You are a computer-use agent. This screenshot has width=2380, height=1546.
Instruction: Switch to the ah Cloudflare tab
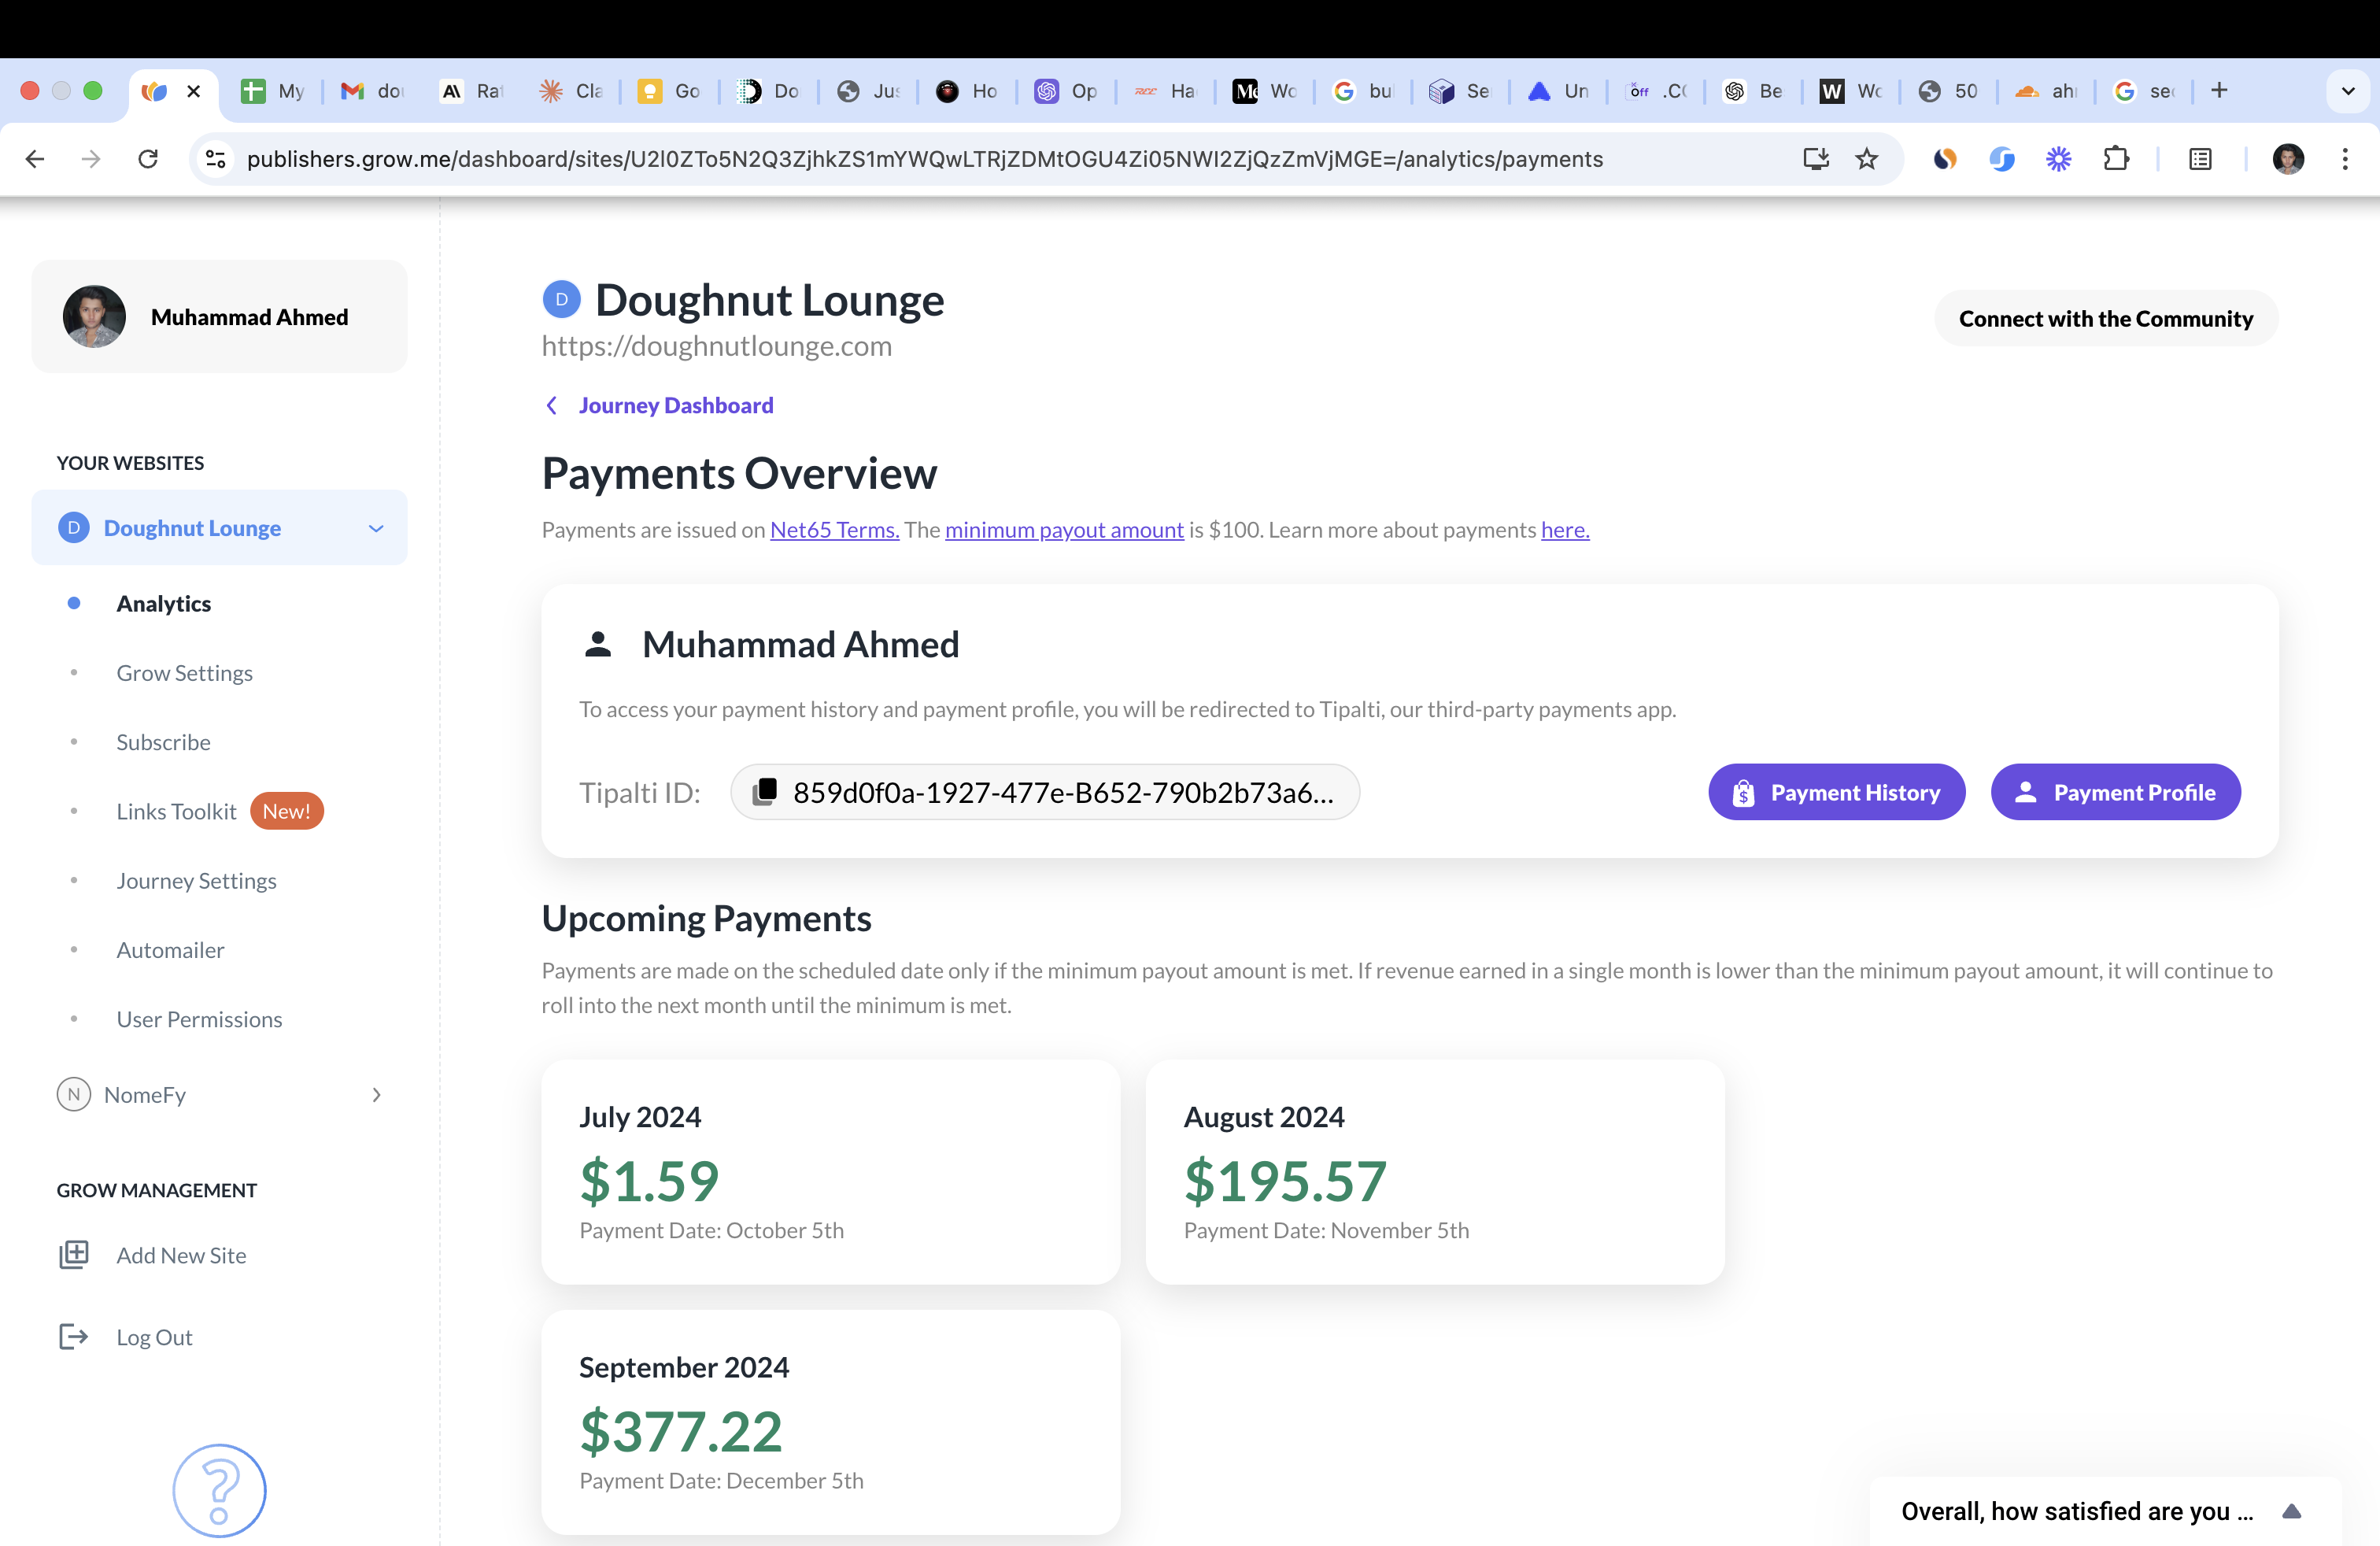[2047, 91]
